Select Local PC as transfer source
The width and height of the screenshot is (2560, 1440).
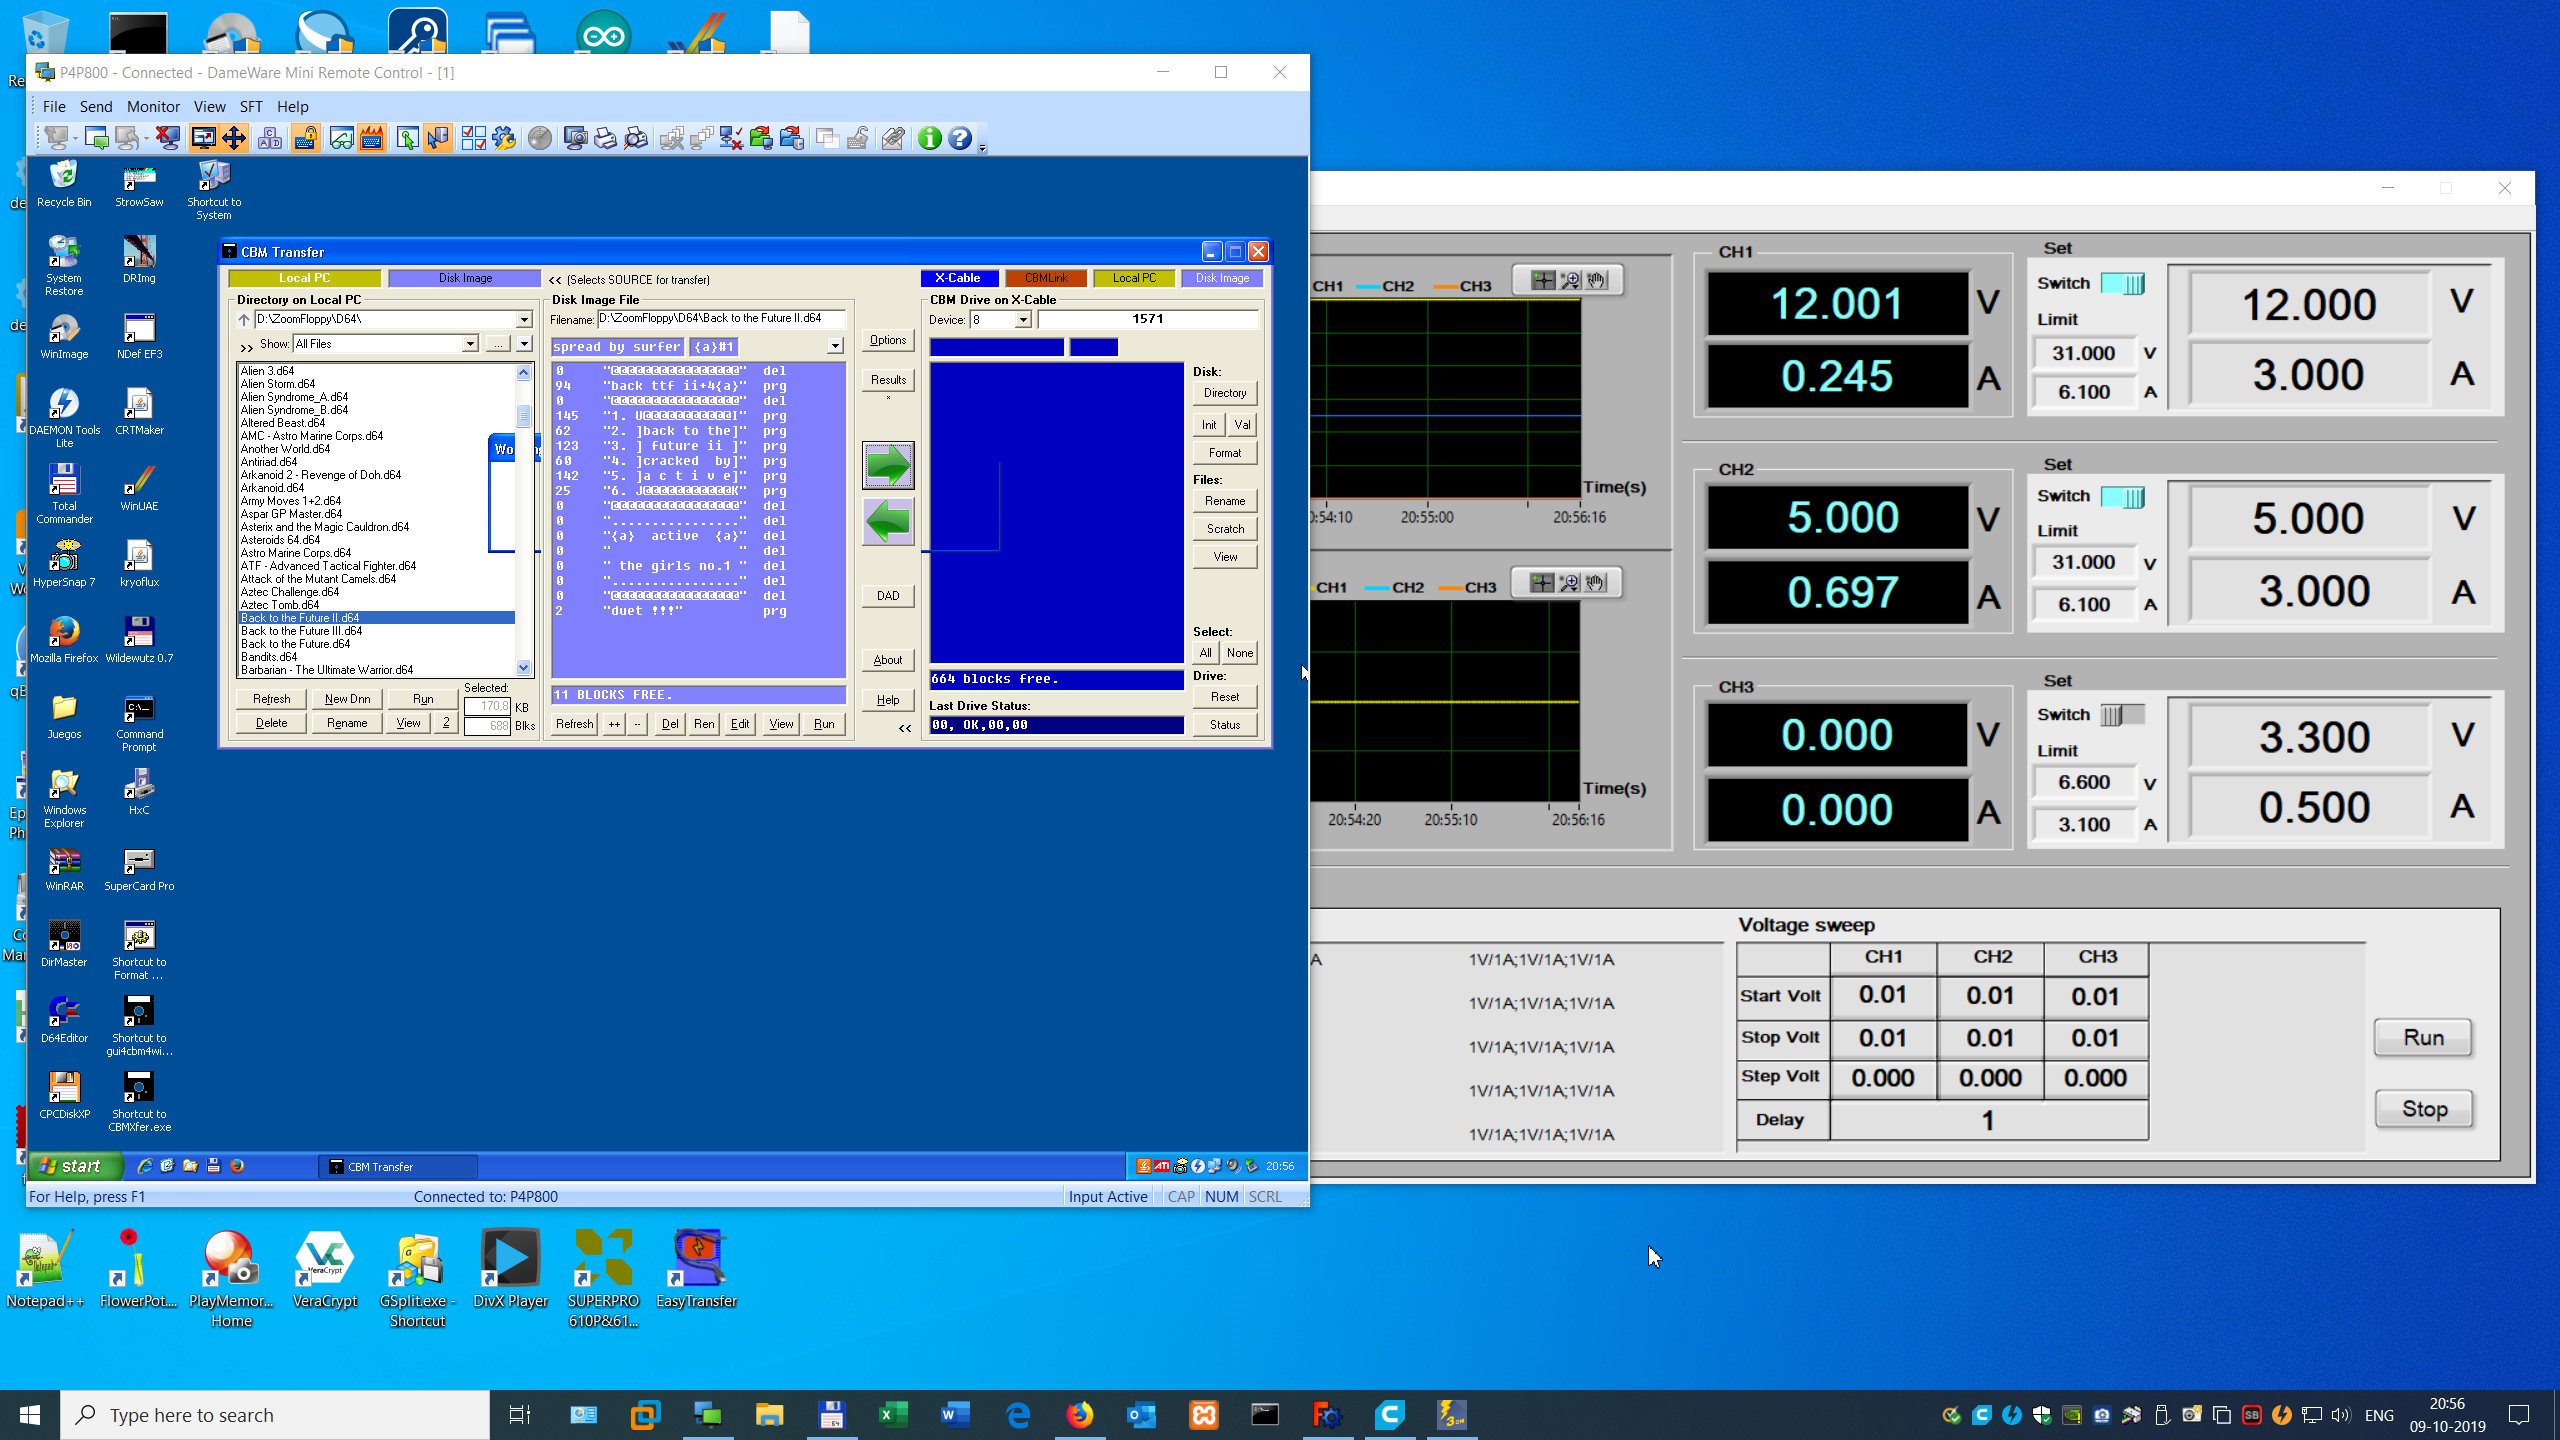click(x=304, y=278)
